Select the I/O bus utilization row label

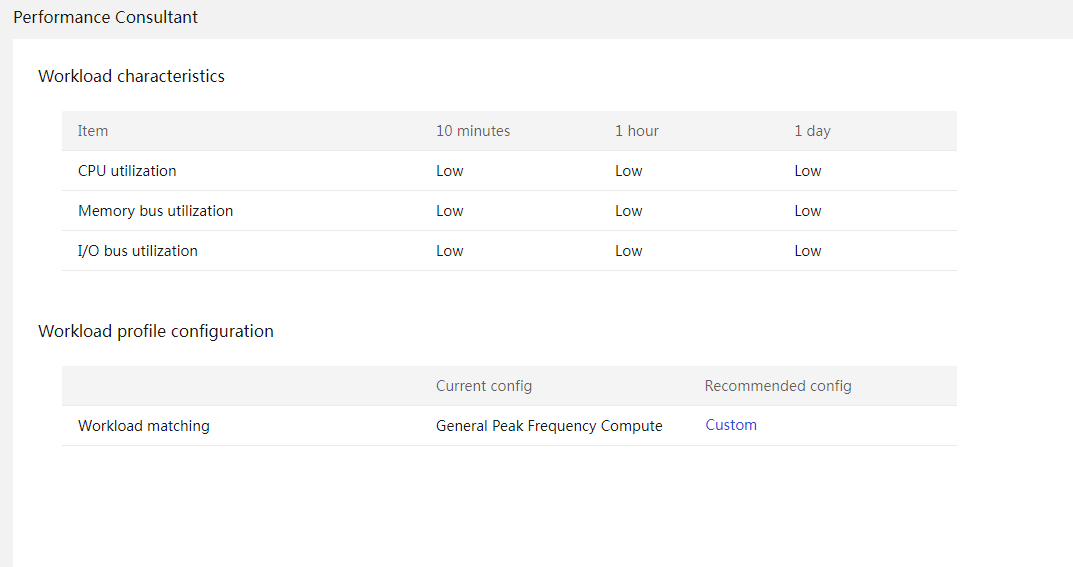click(x=138, y=251)
